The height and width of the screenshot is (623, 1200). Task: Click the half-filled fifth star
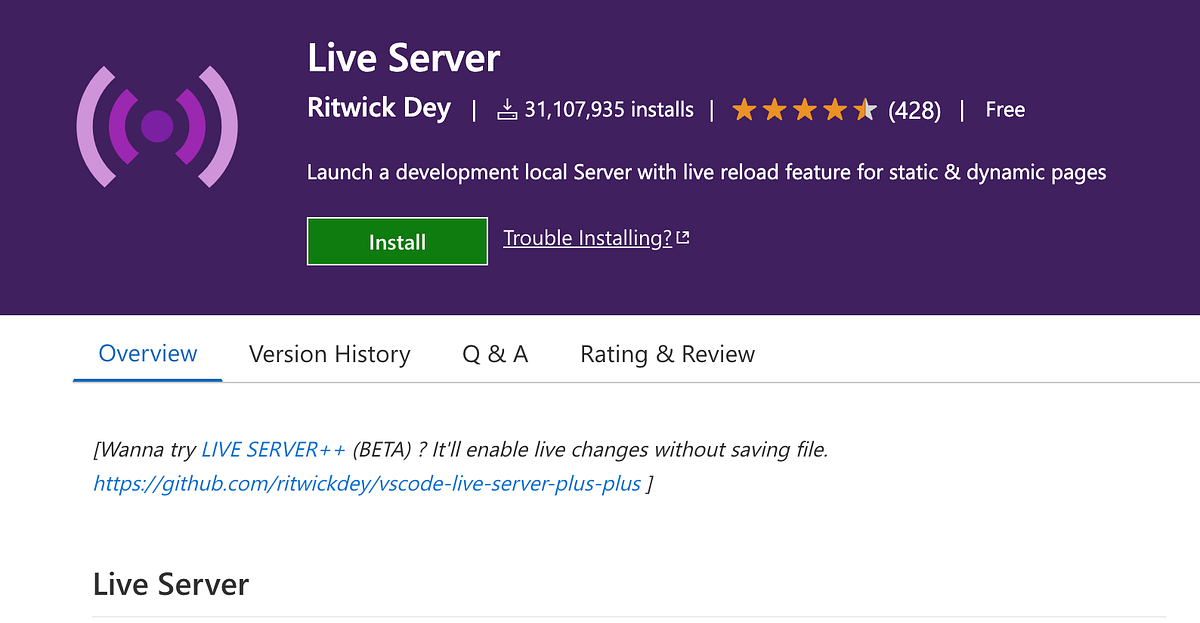(x=864, y=109)
